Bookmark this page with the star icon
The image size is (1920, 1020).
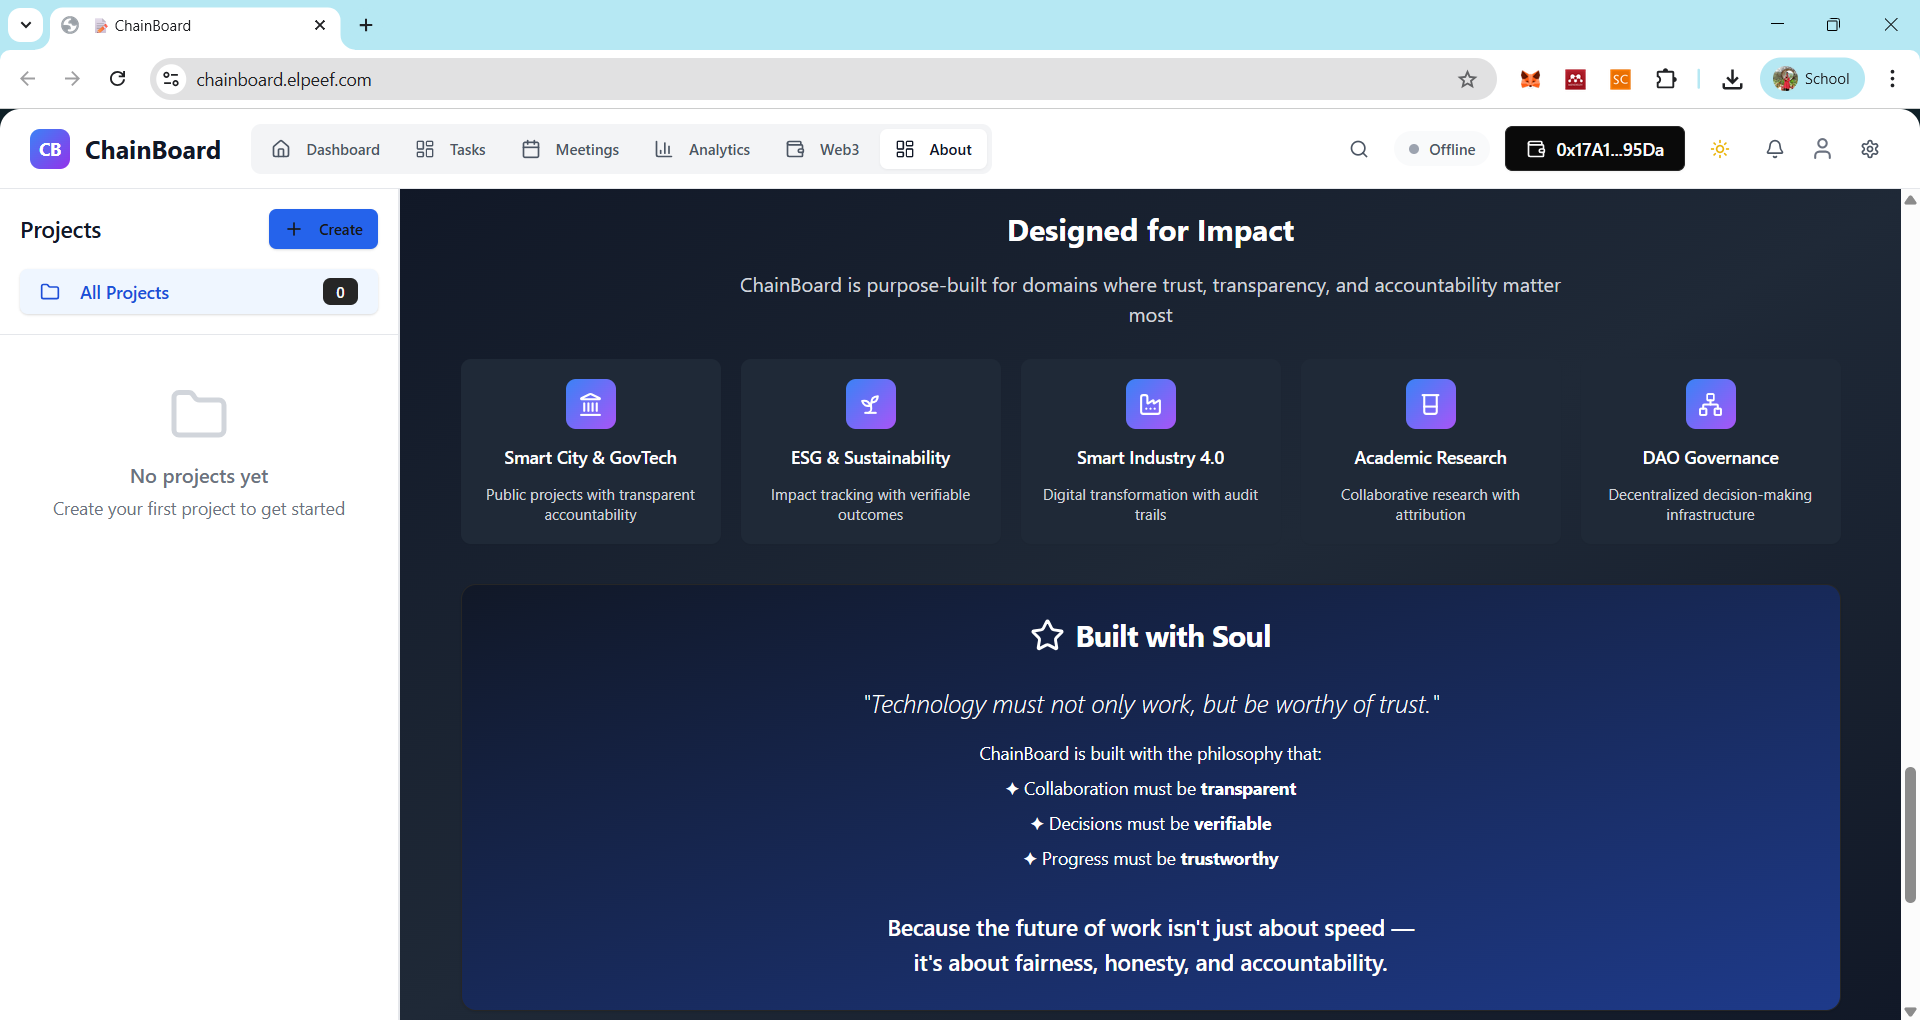pyautogui.click(x=1467, y=79)
